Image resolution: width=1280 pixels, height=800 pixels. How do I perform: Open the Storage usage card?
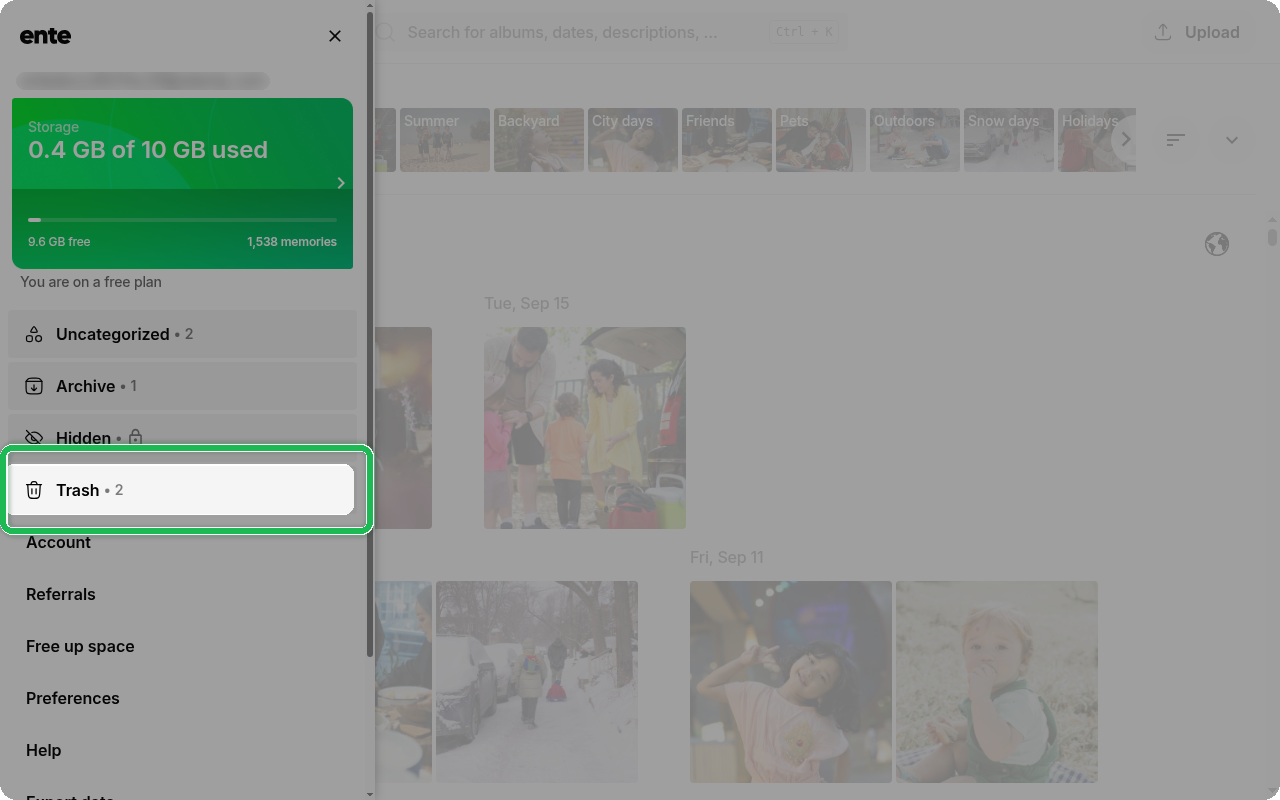(182, 183)
